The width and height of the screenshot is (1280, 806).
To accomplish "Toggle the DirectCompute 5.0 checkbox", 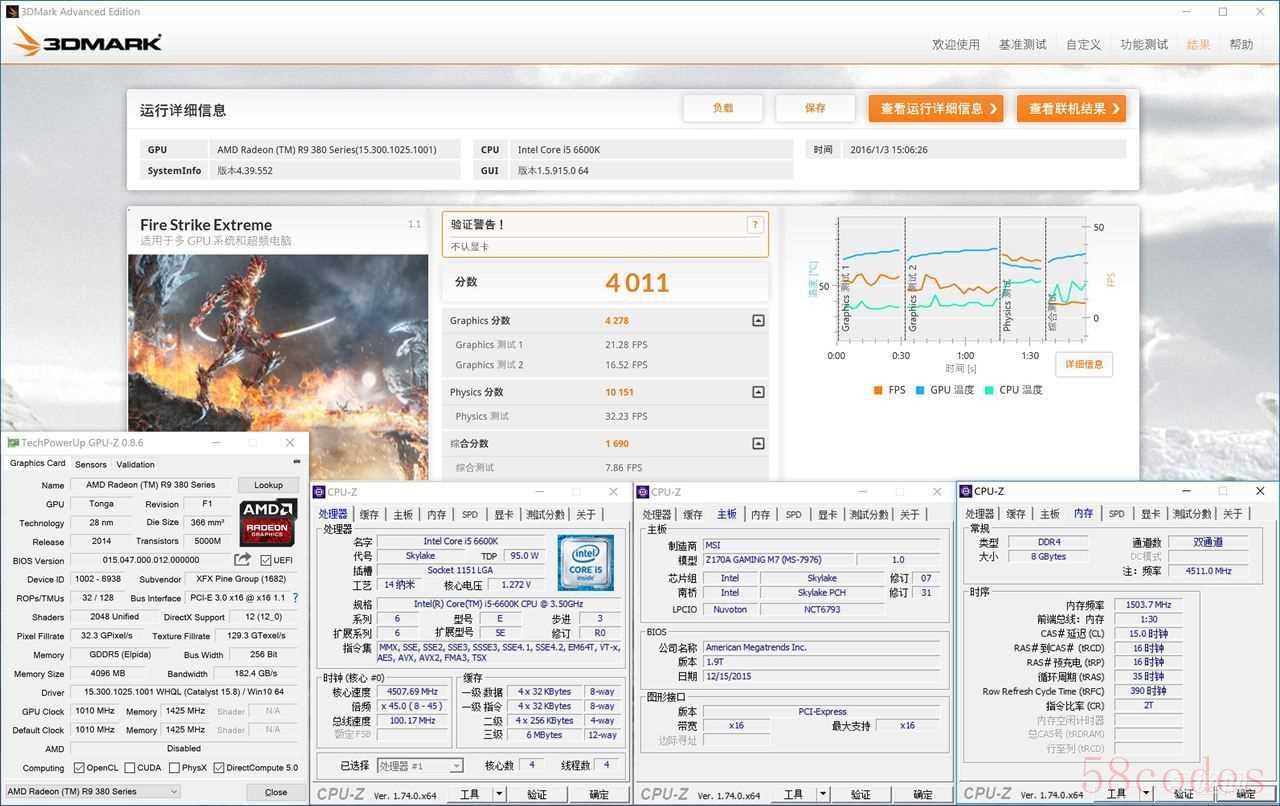I will [219, 768].
